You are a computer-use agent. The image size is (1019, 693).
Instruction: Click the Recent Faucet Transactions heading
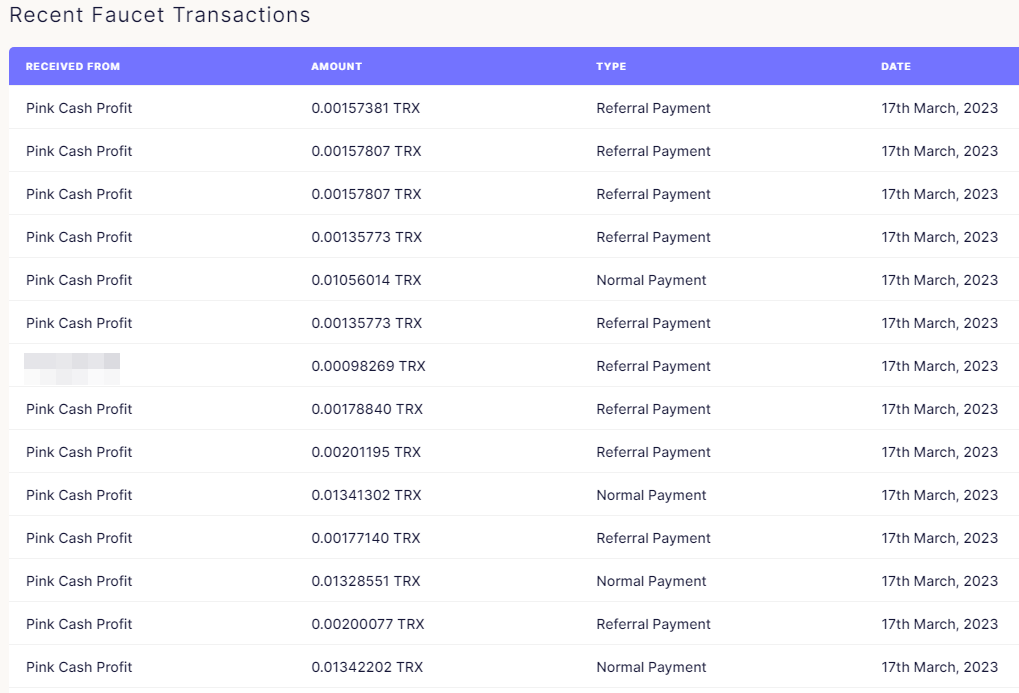[160, 16]
